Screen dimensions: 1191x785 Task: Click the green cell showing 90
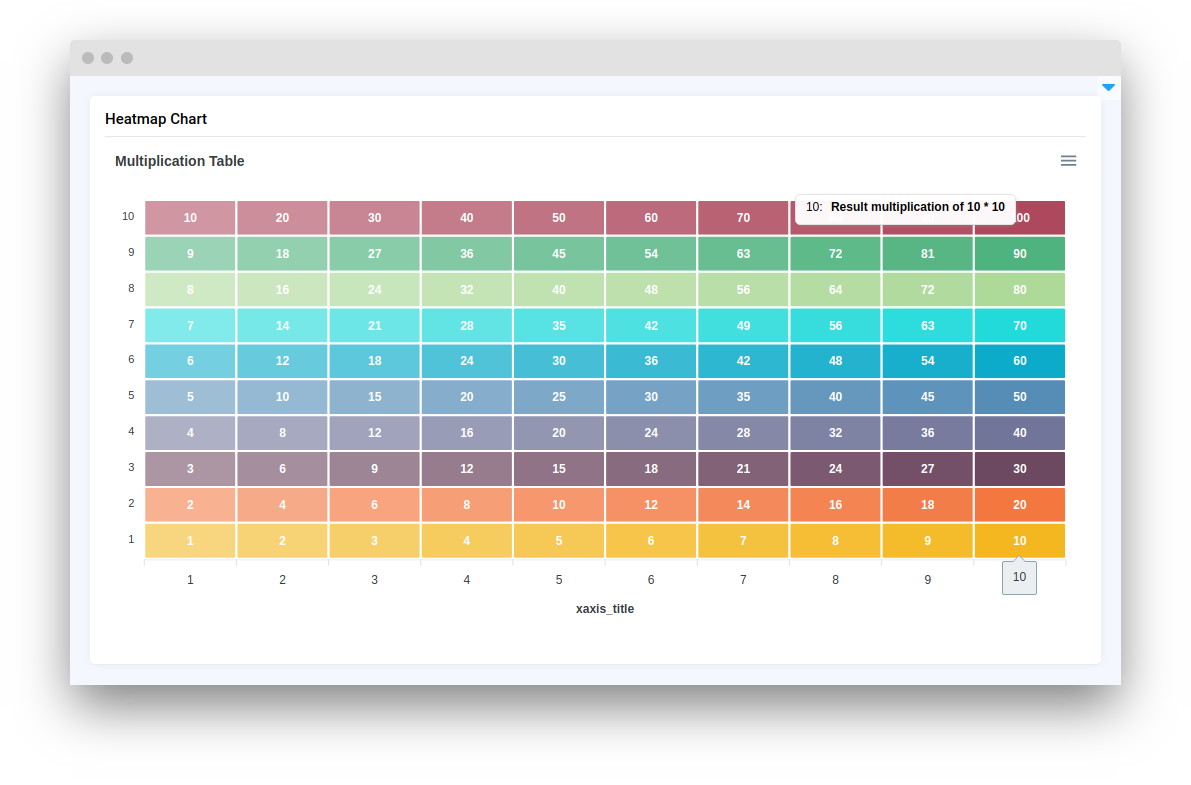click(x=1019, y=254)
